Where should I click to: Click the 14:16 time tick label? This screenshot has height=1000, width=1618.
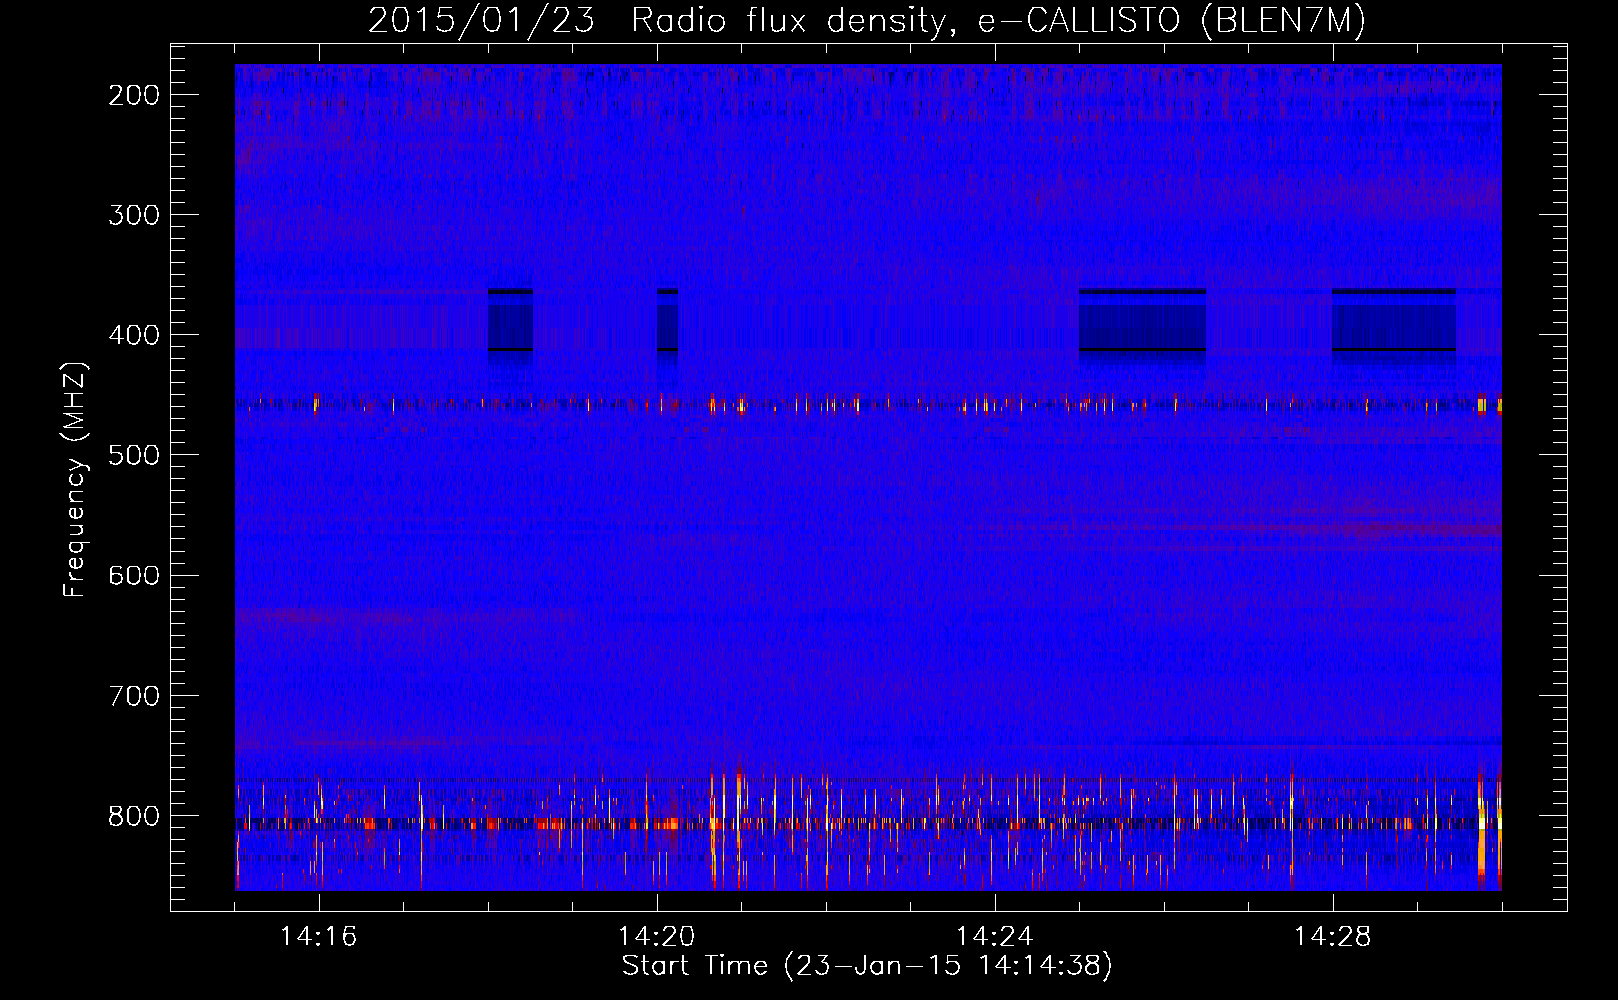318,936
